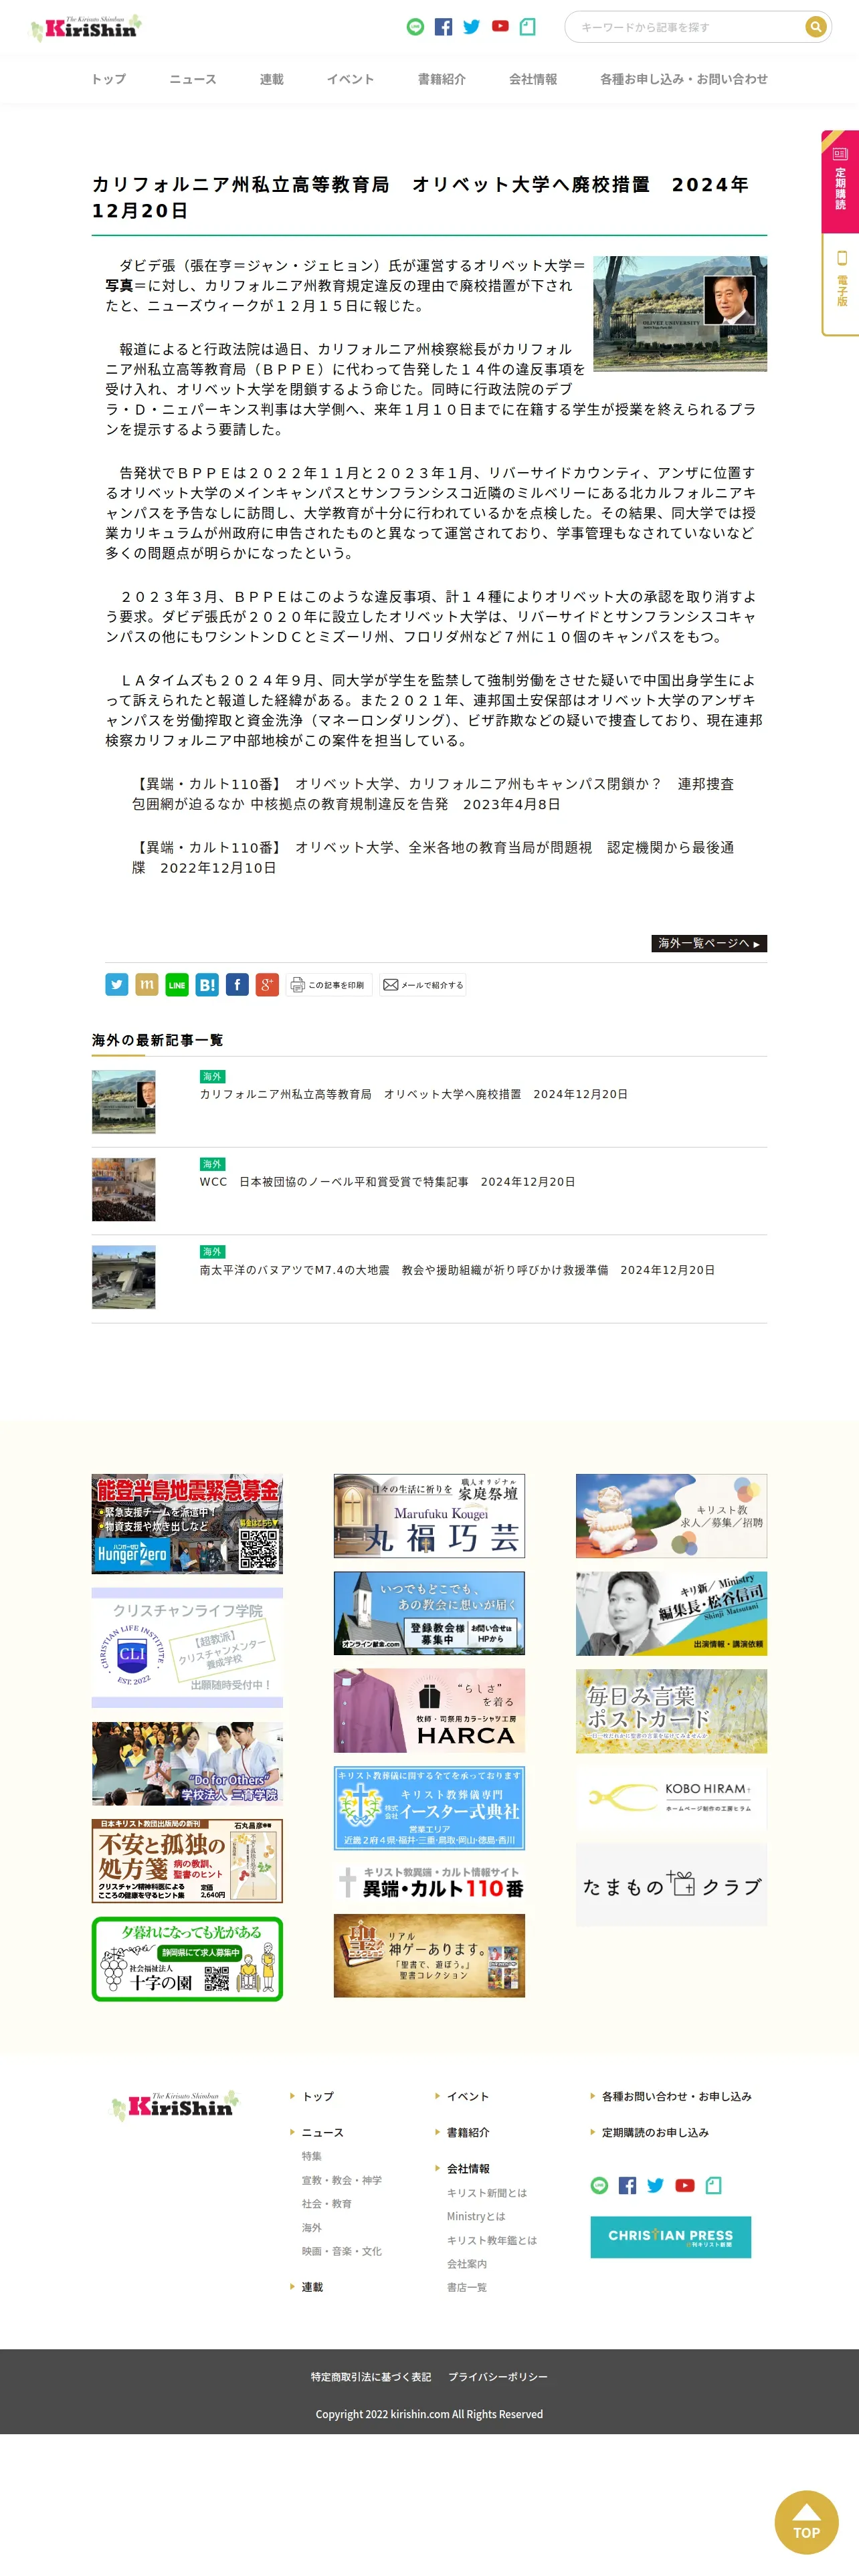The height and width of the screenshot is (2576, 859).
Task: Click the Olivet University article photo
Action: point(680,313)
